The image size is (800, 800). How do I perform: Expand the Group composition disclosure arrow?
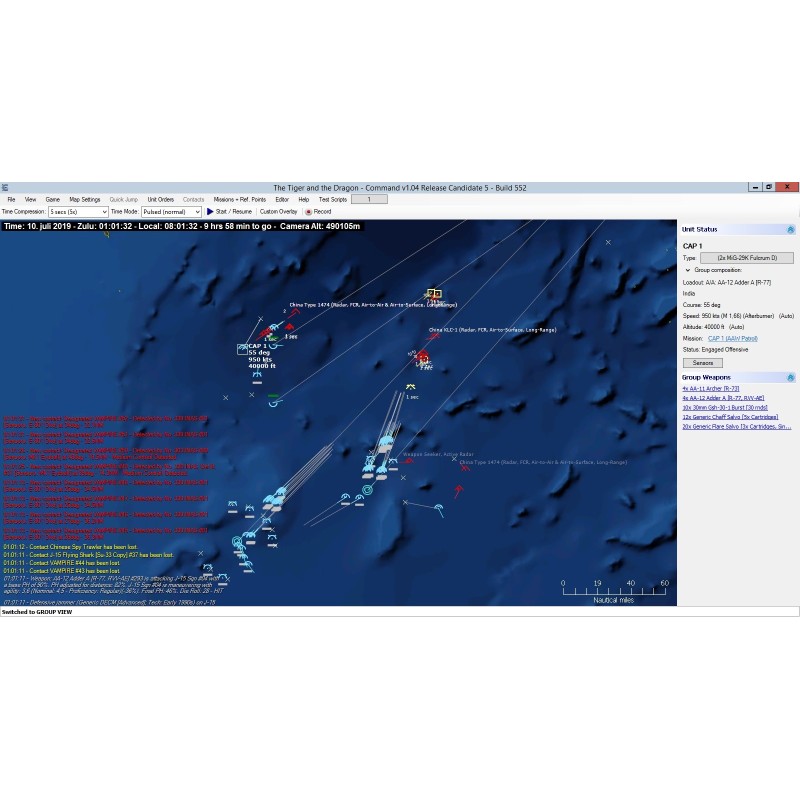[x=688, y=270]
